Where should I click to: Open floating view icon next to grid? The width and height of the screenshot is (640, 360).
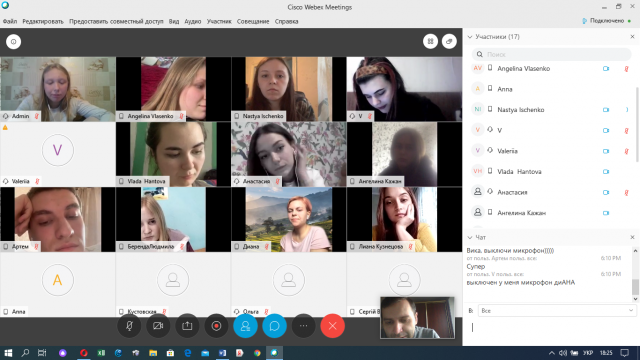tap(449, 41)
